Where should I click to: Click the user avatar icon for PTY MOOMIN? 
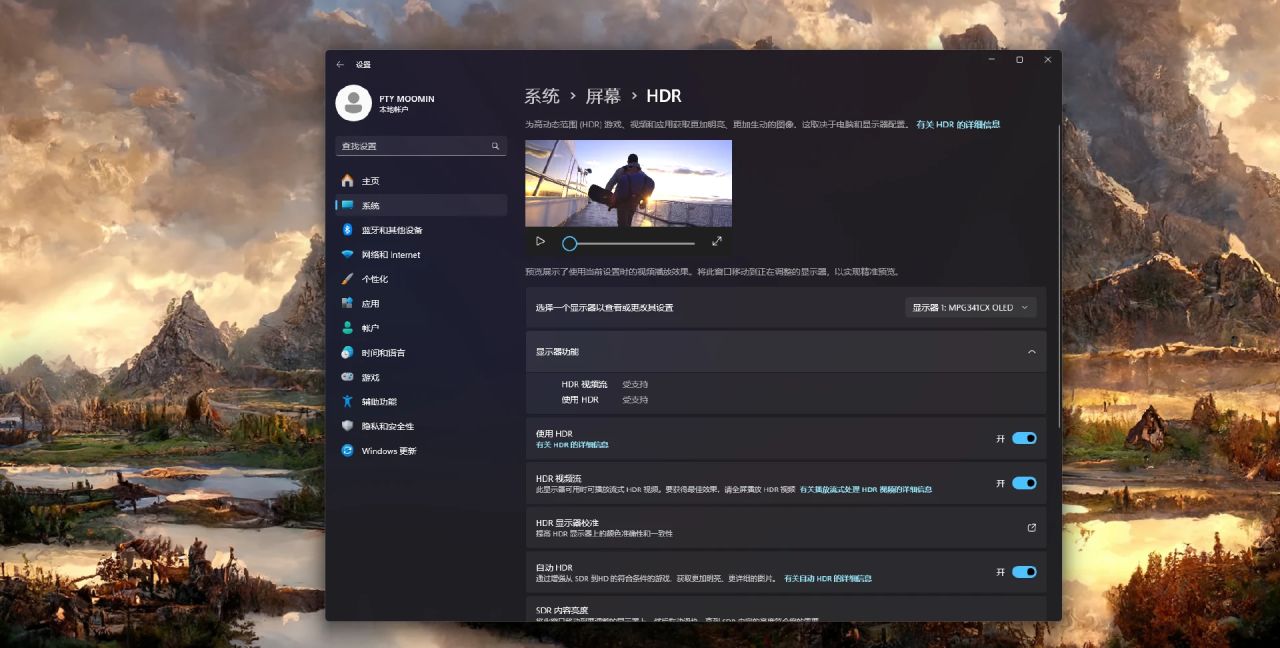point(353,103)
